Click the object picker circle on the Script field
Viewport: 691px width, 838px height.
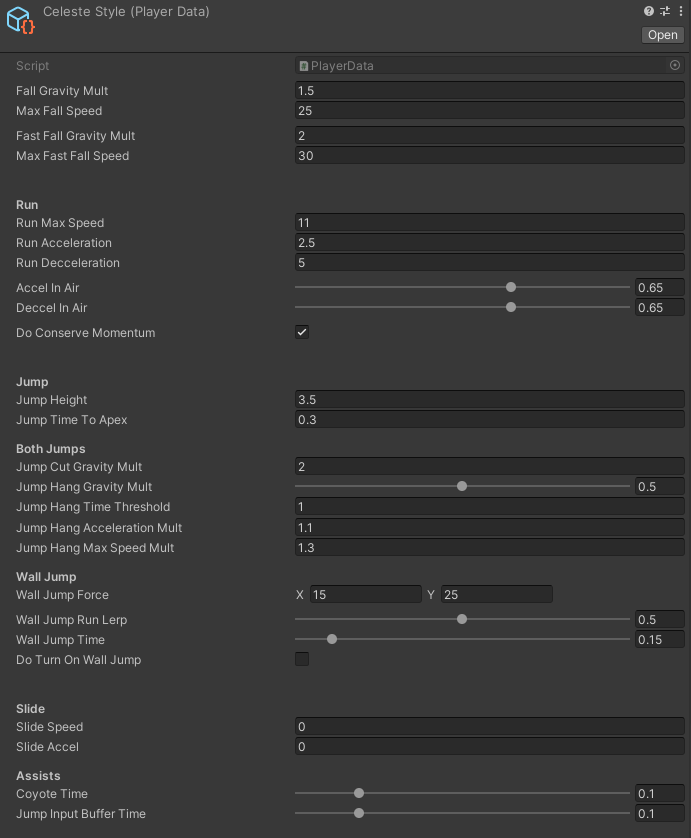[675, 65]
